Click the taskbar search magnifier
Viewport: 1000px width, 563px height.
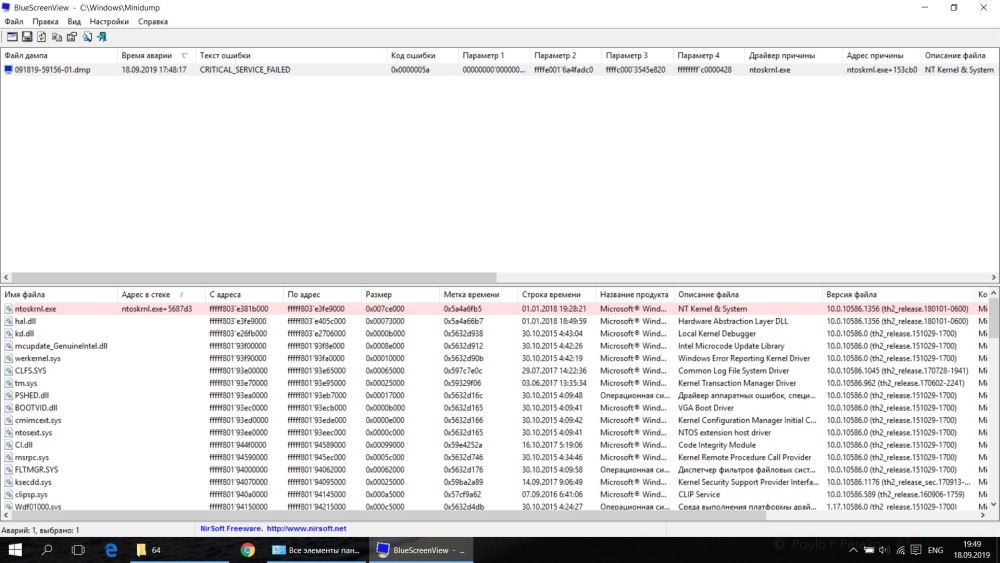[47, 550]
